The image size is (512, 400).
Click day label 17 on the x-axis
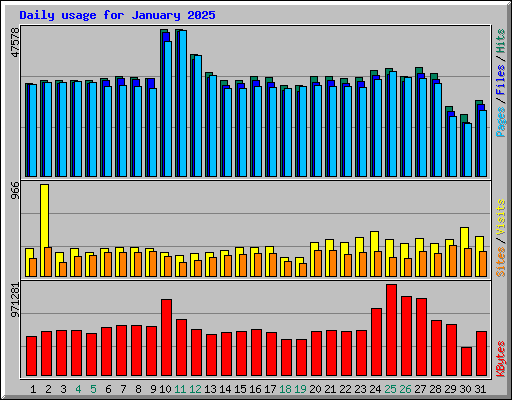tap(270, 389)
